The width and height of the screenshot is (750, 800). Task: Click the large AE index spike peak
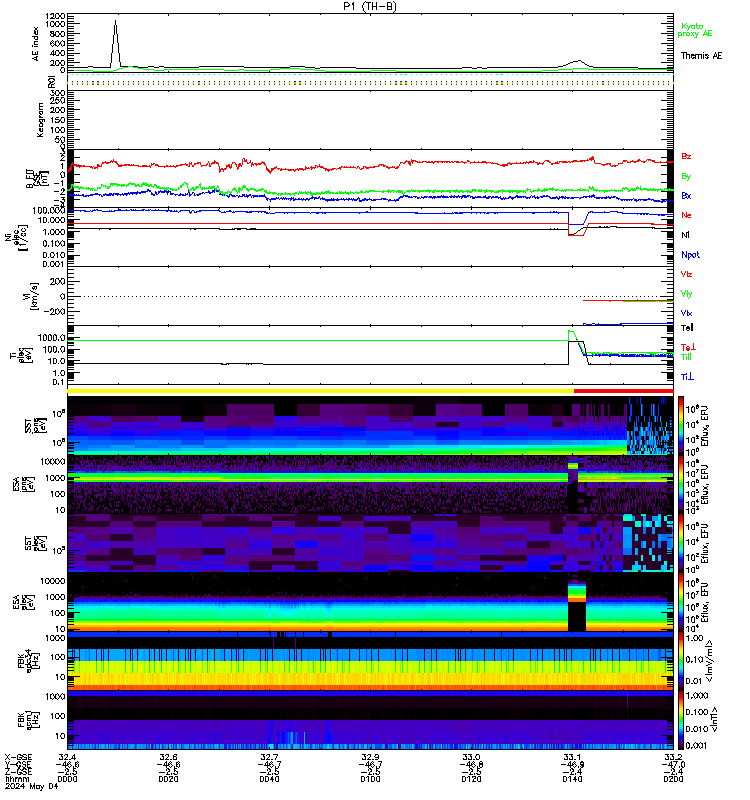point(116,21)
